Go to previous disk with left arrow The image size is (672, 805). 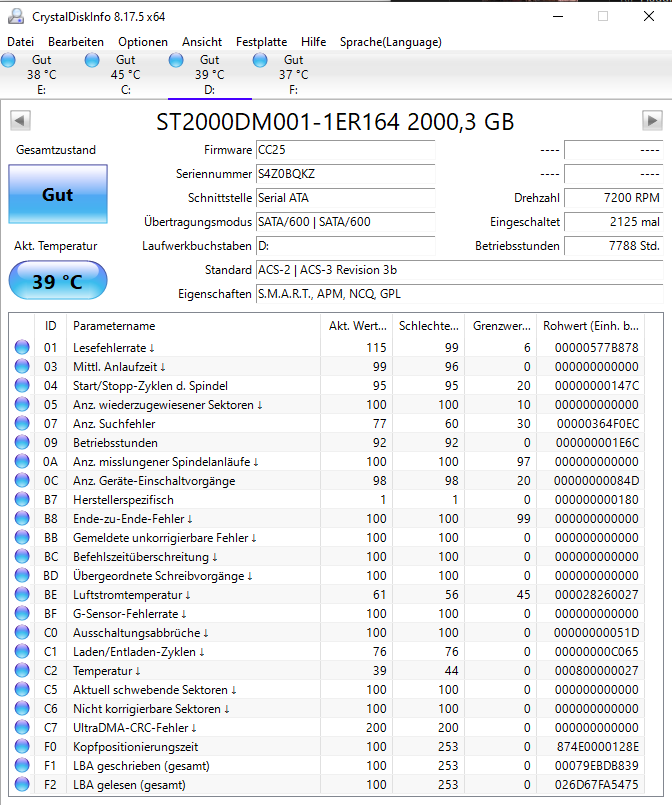(x=20, y=121)
